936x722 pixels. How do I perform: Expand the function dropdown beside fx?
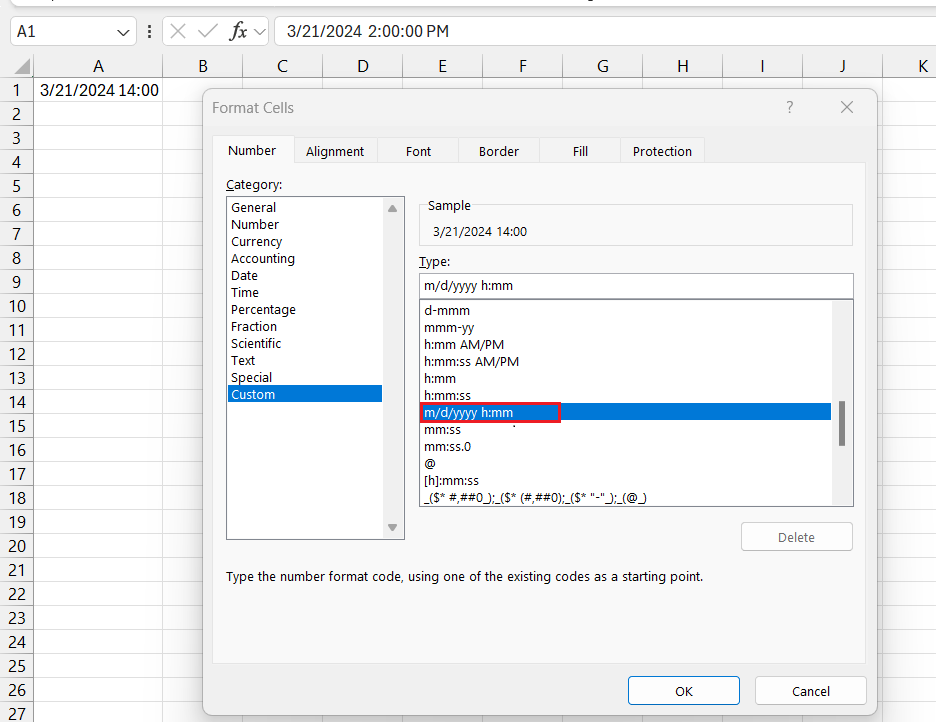(260, 32)
